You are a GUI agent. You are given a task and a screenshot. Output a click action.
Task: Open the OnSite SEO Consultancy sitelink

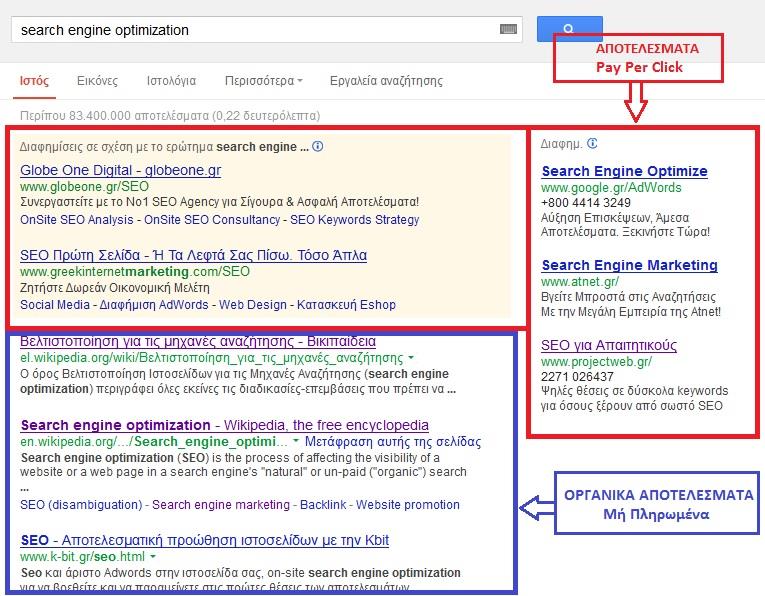tap(212, 220)
